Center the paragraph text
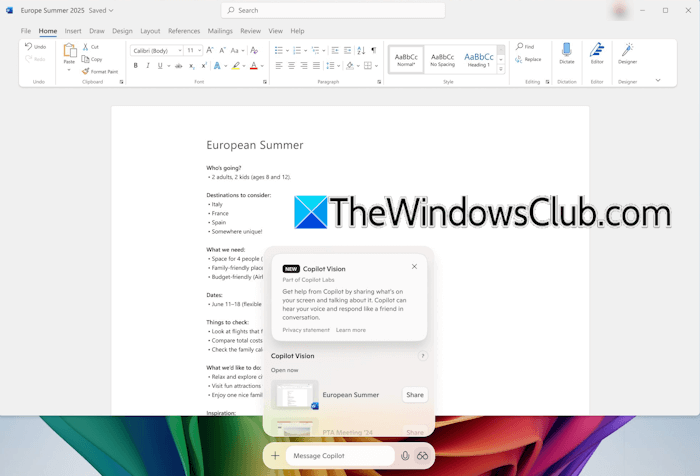The height and width of the screenshot is (476, 700). pyautogui.click(x=291, y=66)
